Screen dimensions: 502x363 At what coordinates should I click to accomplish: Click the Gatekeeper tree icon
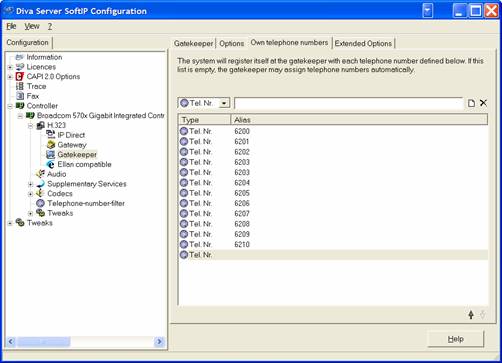(x=51, y=154)
